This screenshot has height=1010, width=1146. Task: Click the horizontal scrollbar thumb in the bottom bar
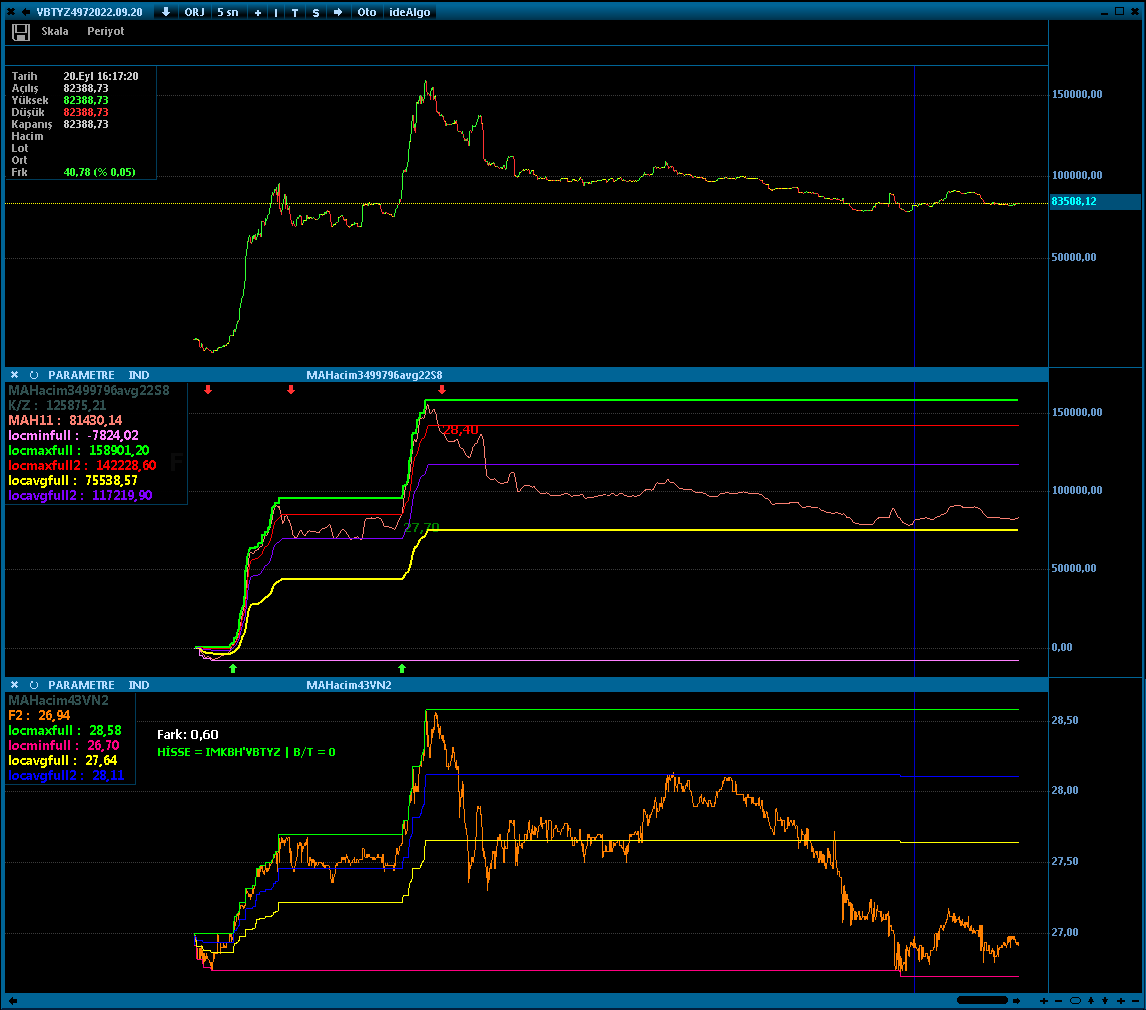pos(982,1000)
